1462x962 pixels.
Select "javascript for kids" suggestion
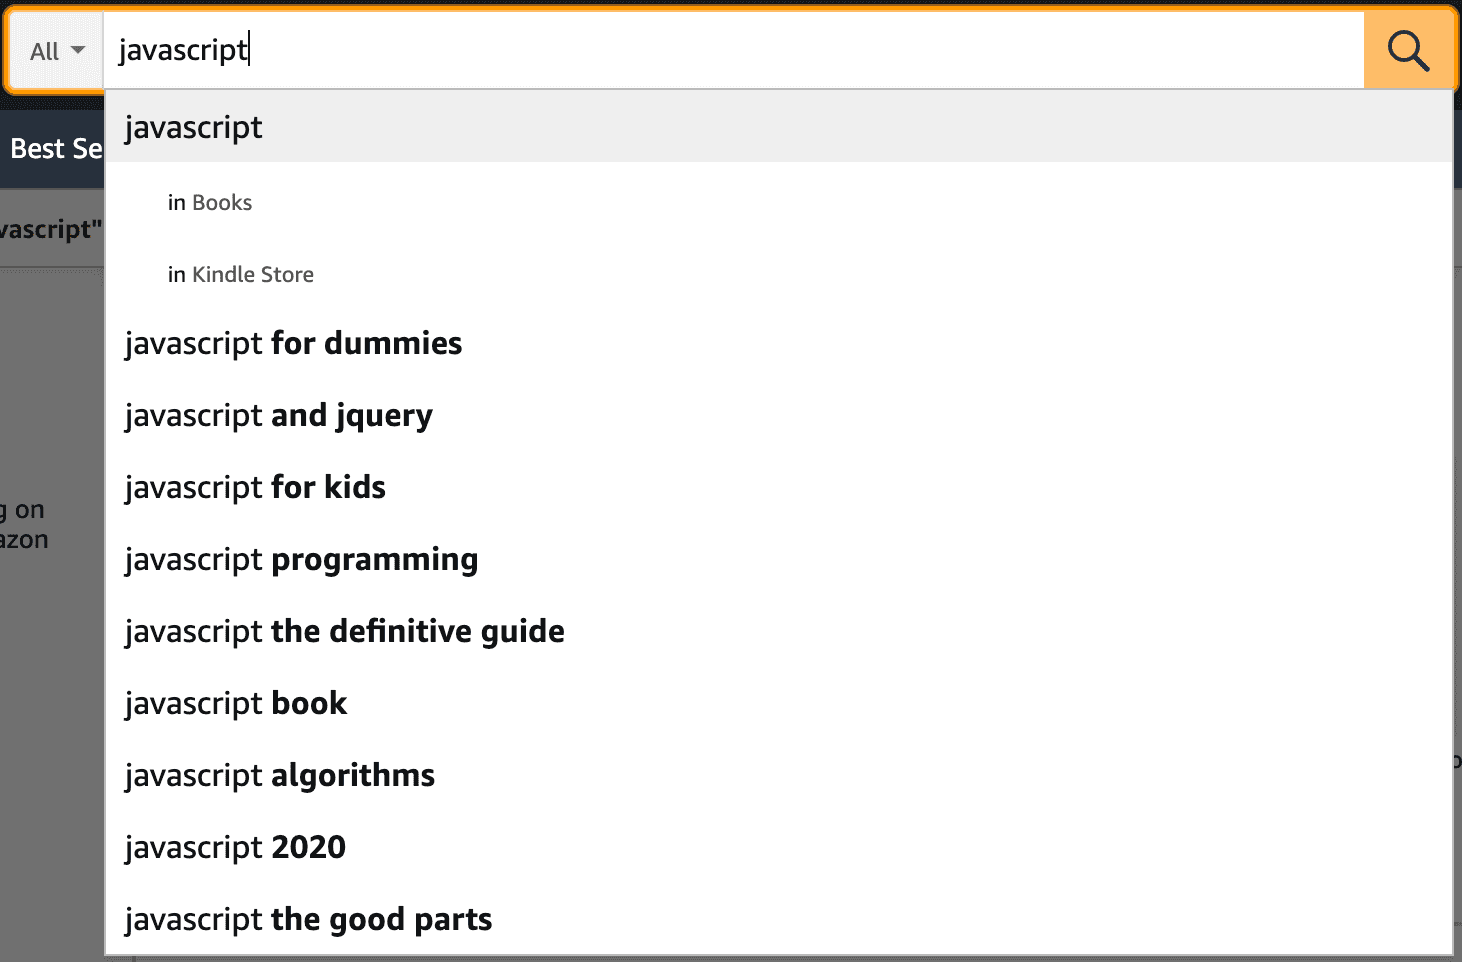779,487
